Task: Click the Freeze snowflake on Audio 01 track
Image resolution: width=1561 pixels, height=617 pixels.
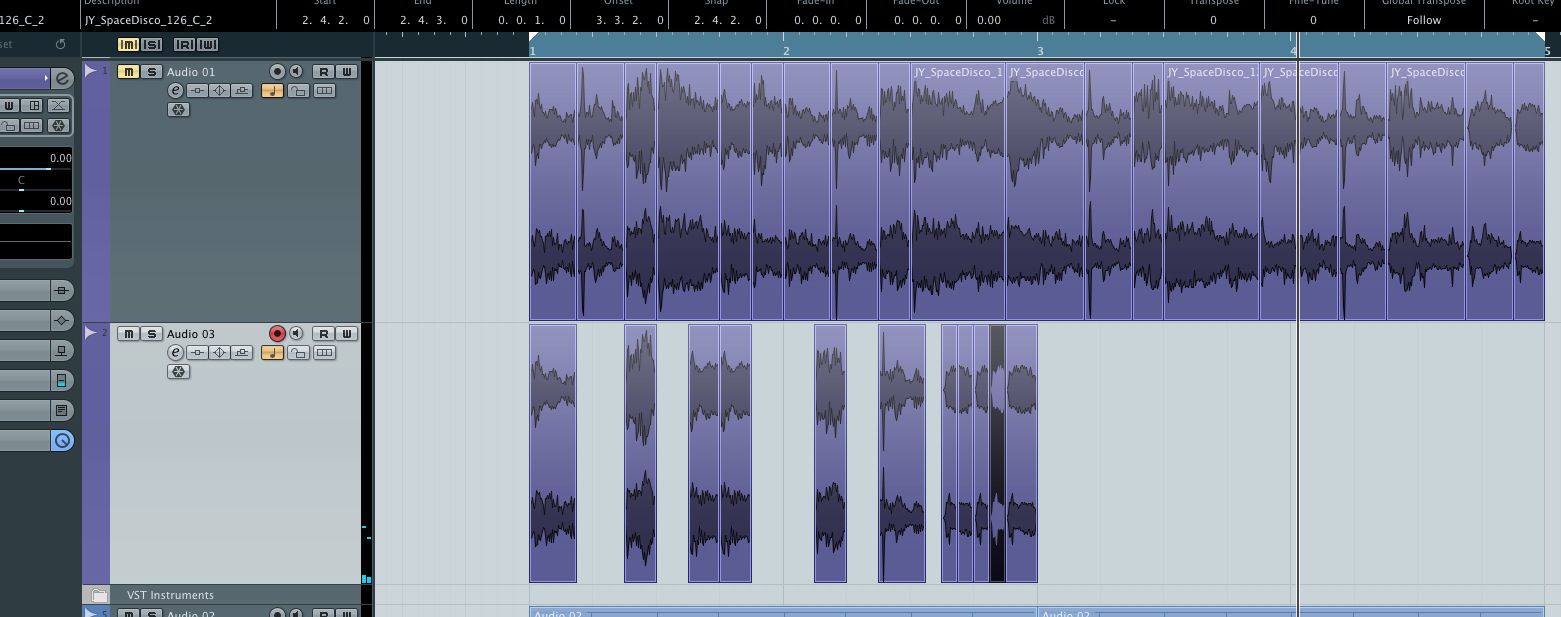Action: point(179,110)
